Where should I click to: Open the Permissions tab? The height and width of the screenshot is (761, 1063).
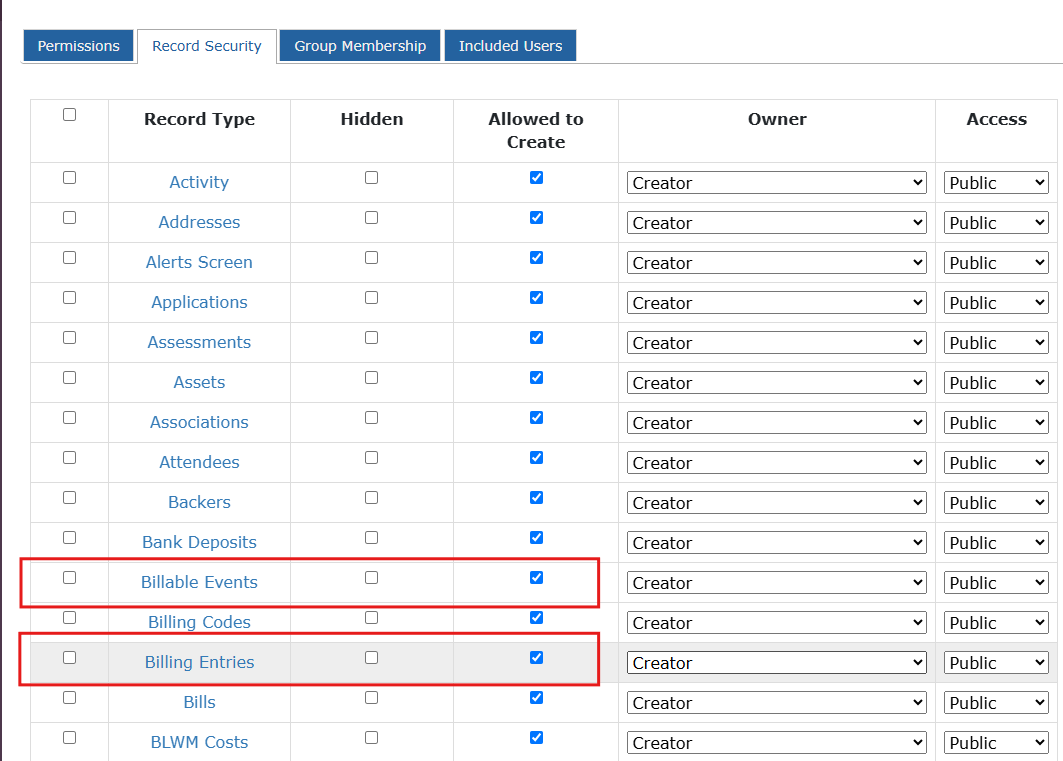point(79,45)
